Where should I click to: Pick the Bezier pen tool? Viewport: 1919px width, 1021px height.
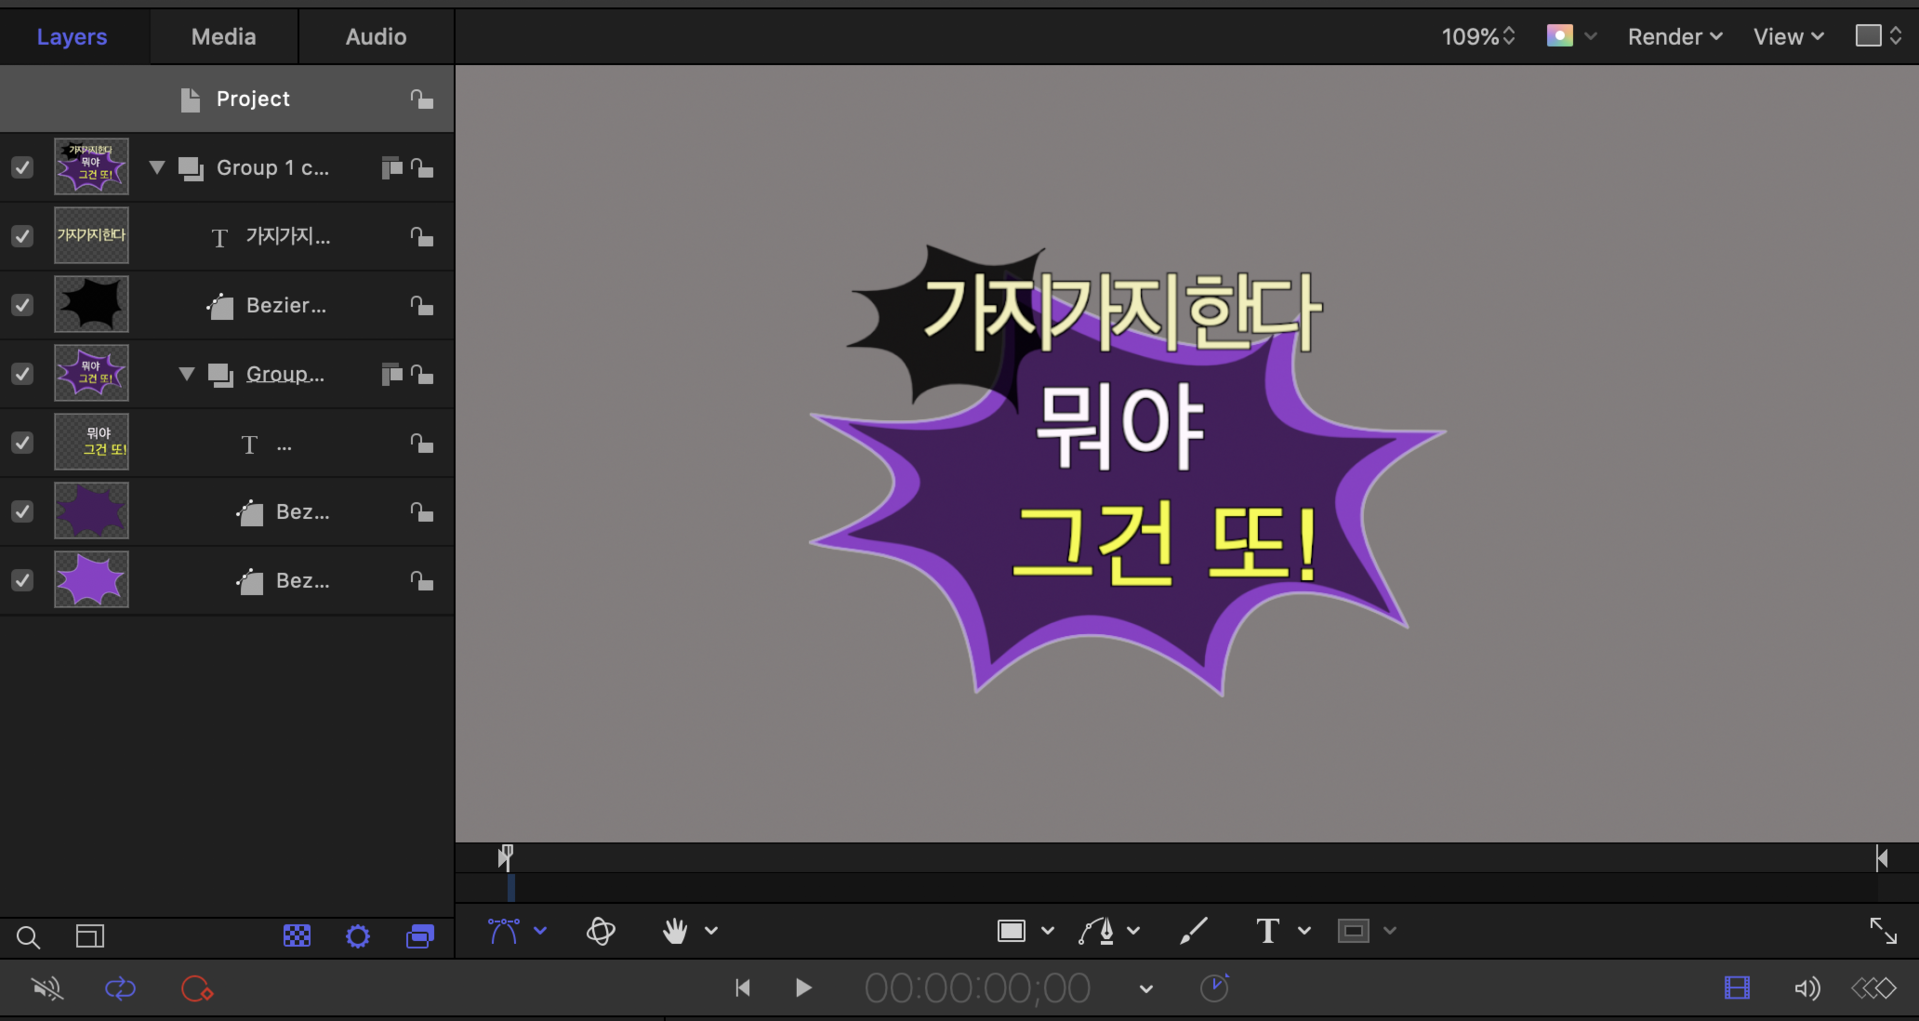[x=1097, y=931]
